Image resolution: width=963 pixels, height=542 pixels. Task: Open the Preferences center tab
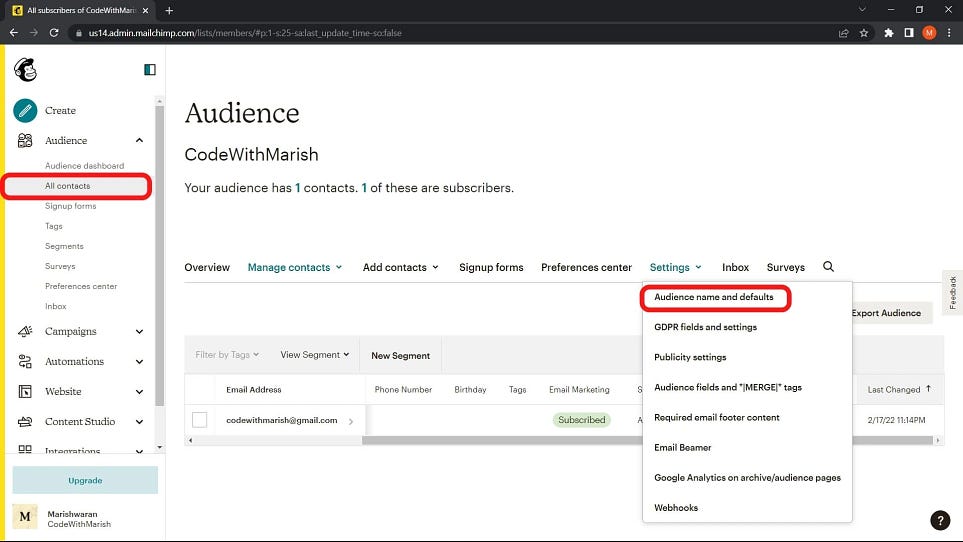[587, 268]
